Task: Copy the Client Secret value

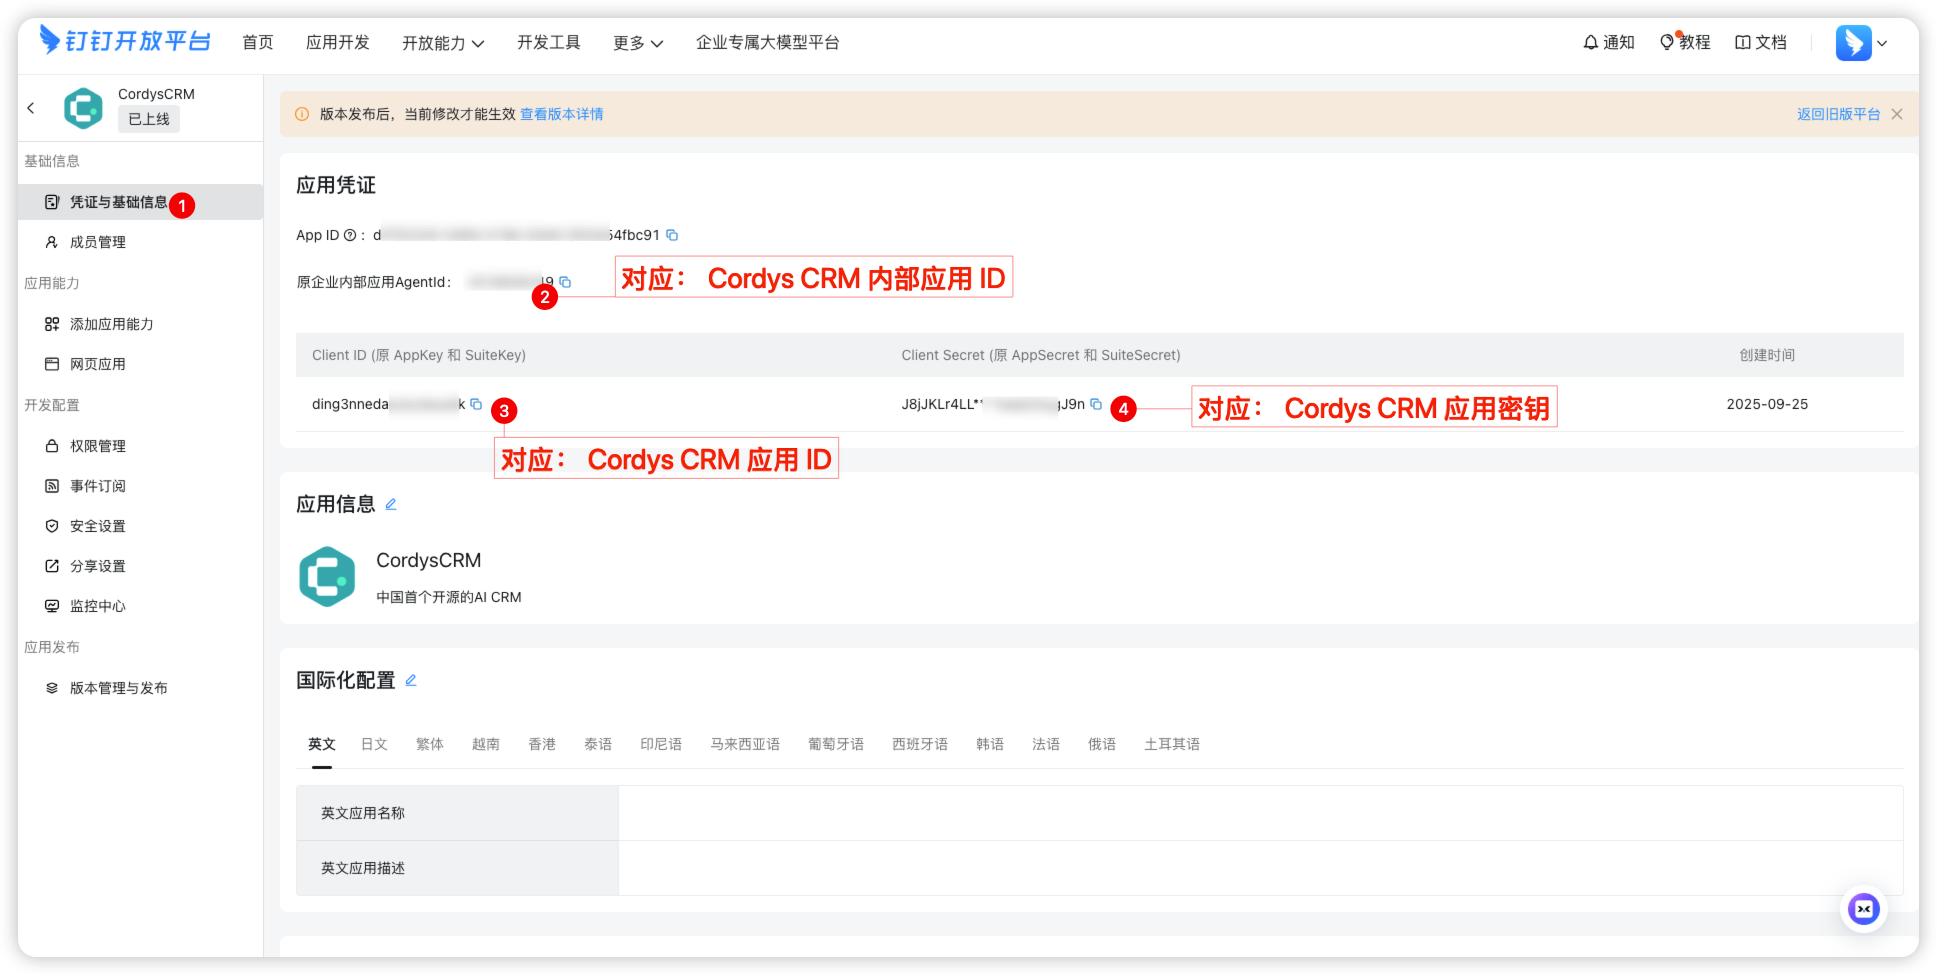Action: (x=1096, y=404)
